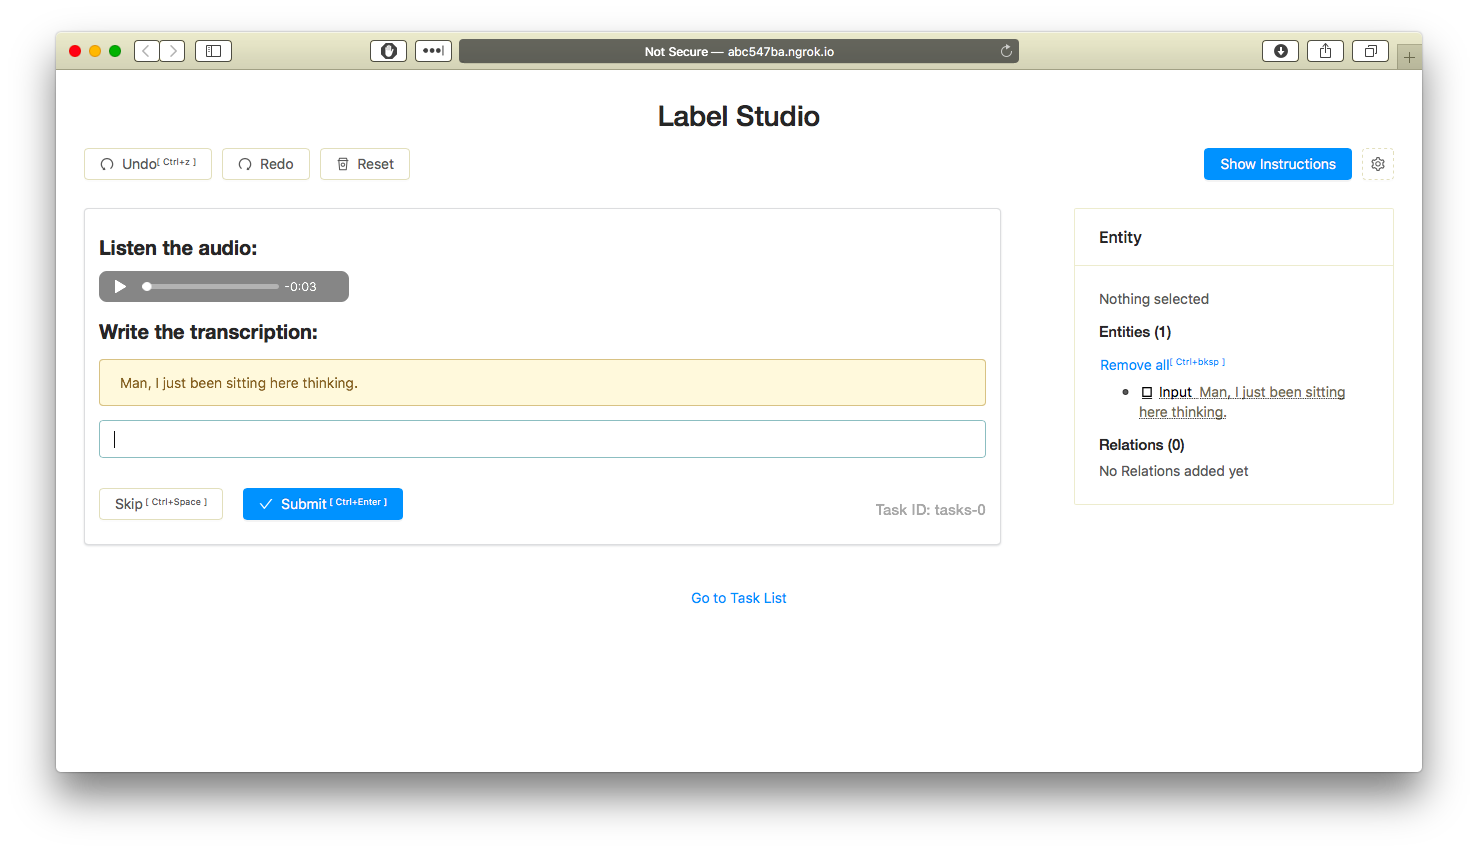Image resolution: width=1478 pixels, height=852 pixels.
Task: Click the Safari share icon
Action: click(x=1325, y=50)
